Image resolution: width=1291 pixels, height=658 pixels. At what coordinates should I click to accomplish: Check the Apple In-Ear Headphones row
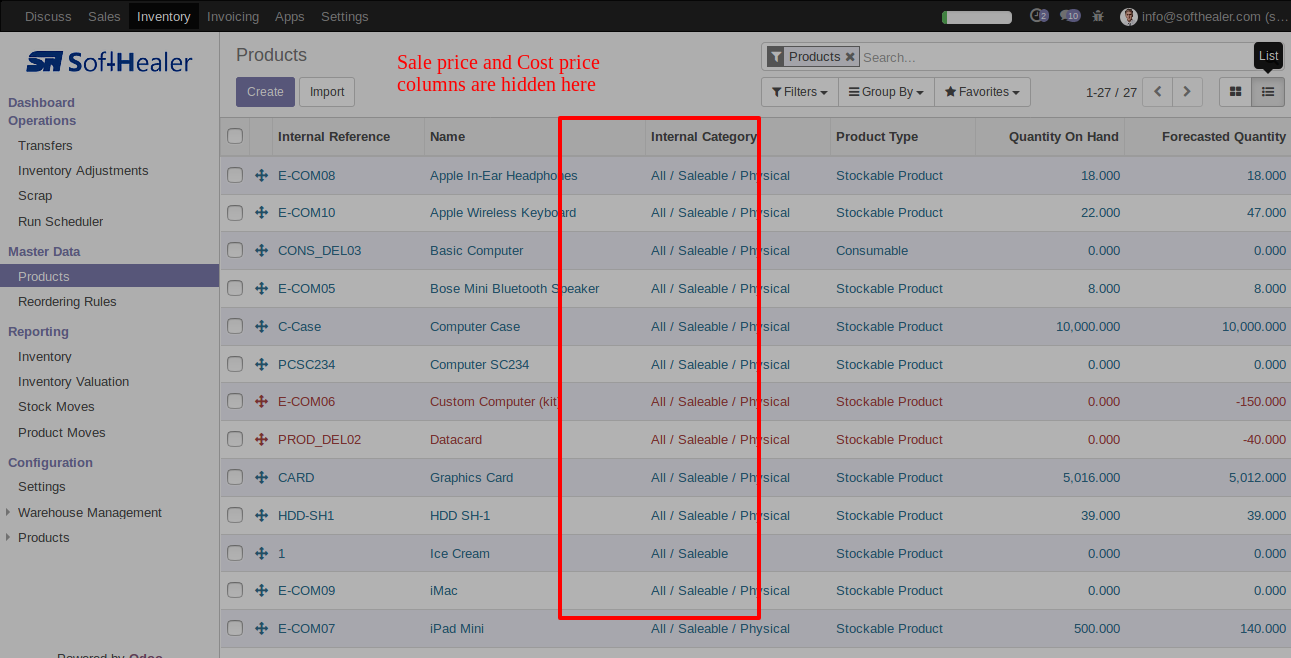[x=235, y=175]
